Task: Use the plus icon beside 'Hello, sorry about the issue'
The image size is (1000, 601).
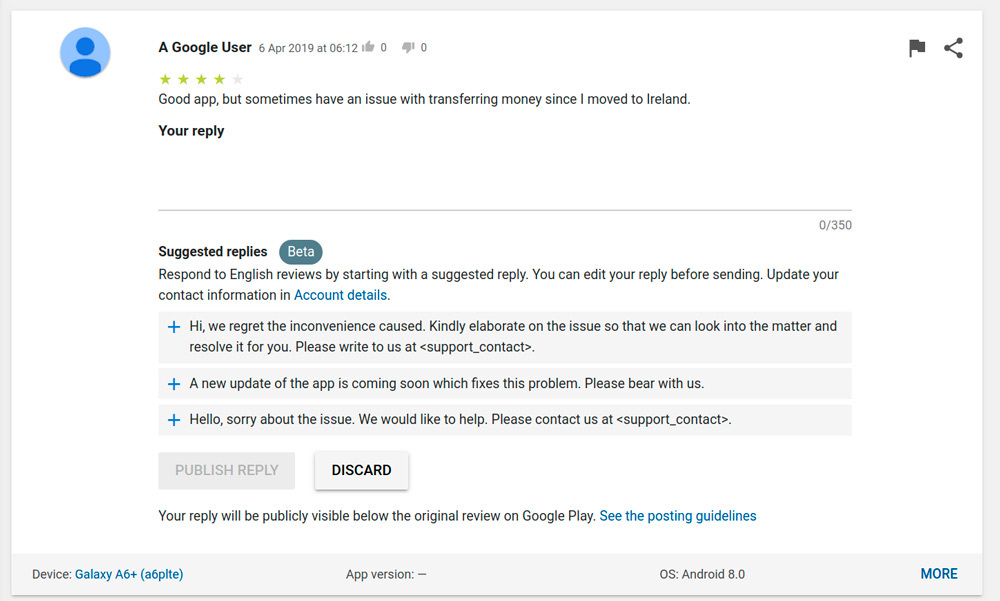Action: coord(173,420)
